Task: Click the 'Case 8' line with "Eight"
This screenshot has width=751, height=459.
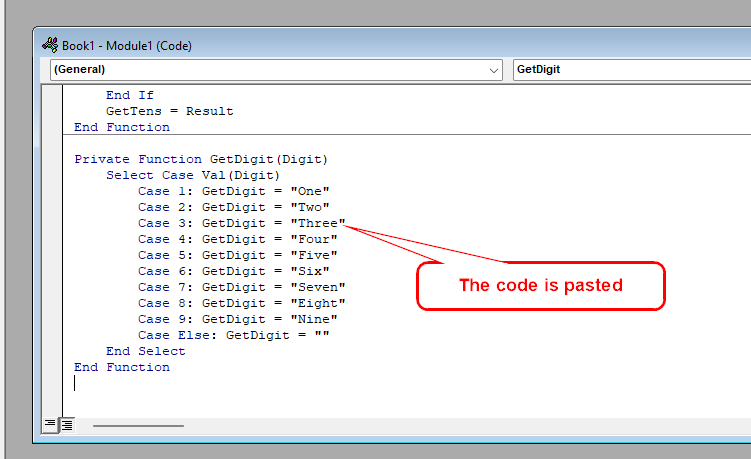Action: [x=242, y=303]
